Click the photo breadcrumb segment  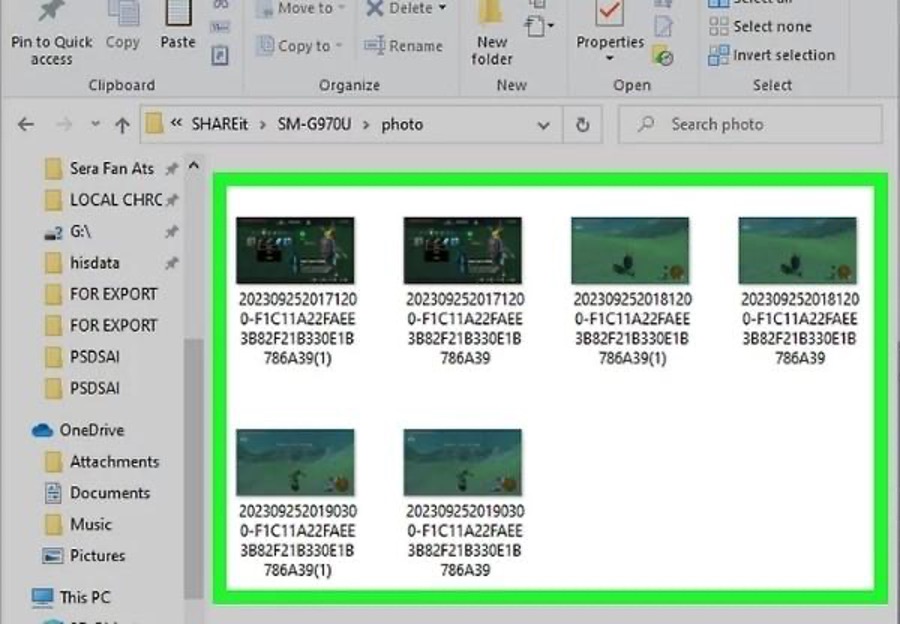pos(402,125)
